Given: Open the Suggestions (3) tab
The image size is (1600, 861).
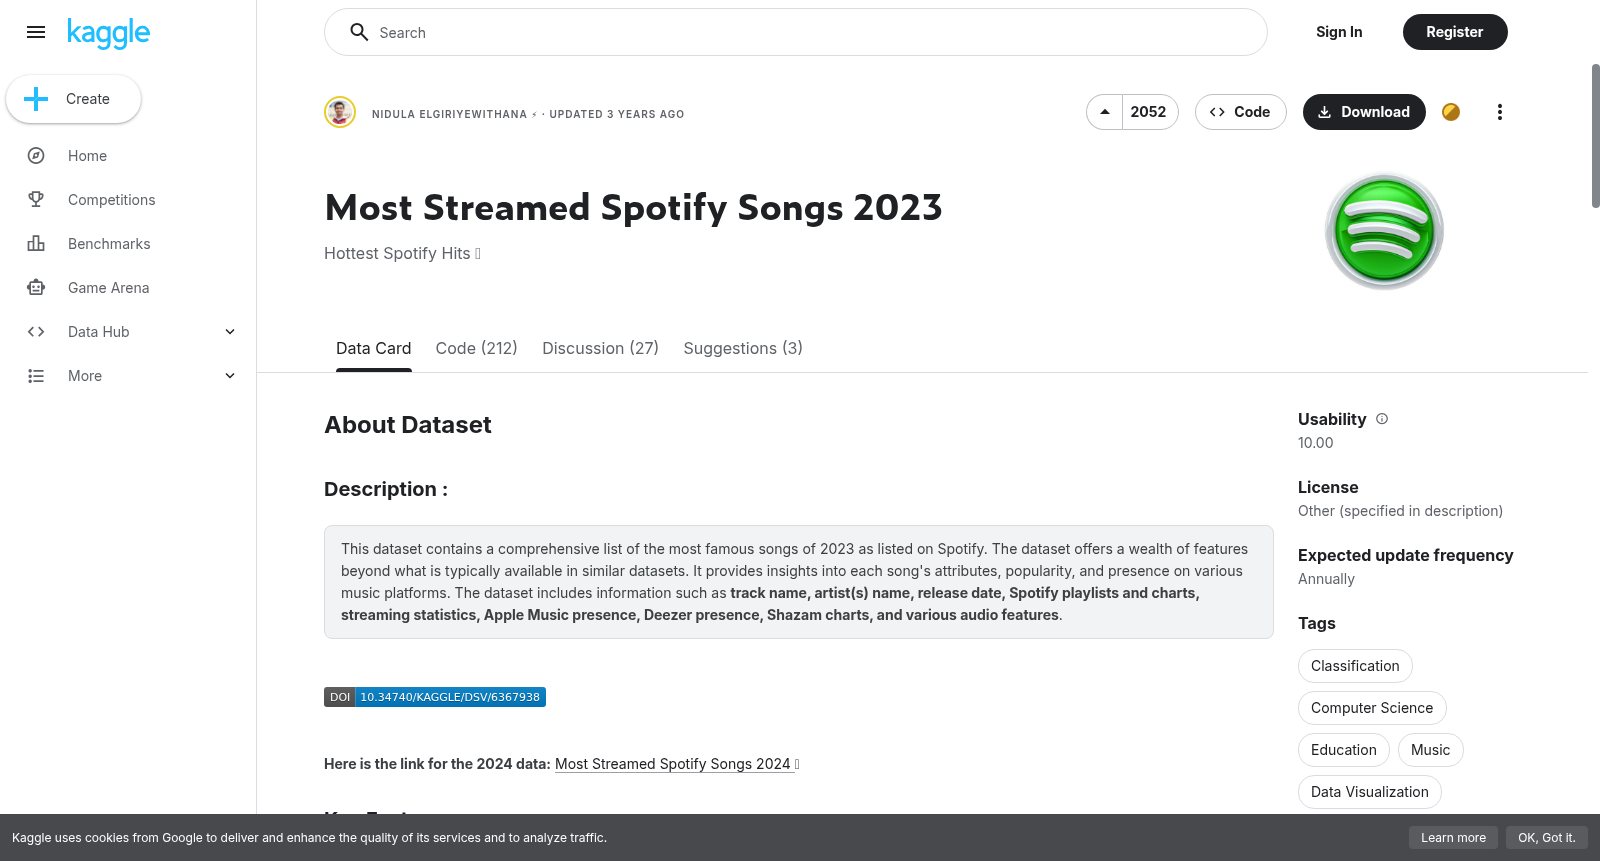Looking at the screenshot, I should click(743, 348).
